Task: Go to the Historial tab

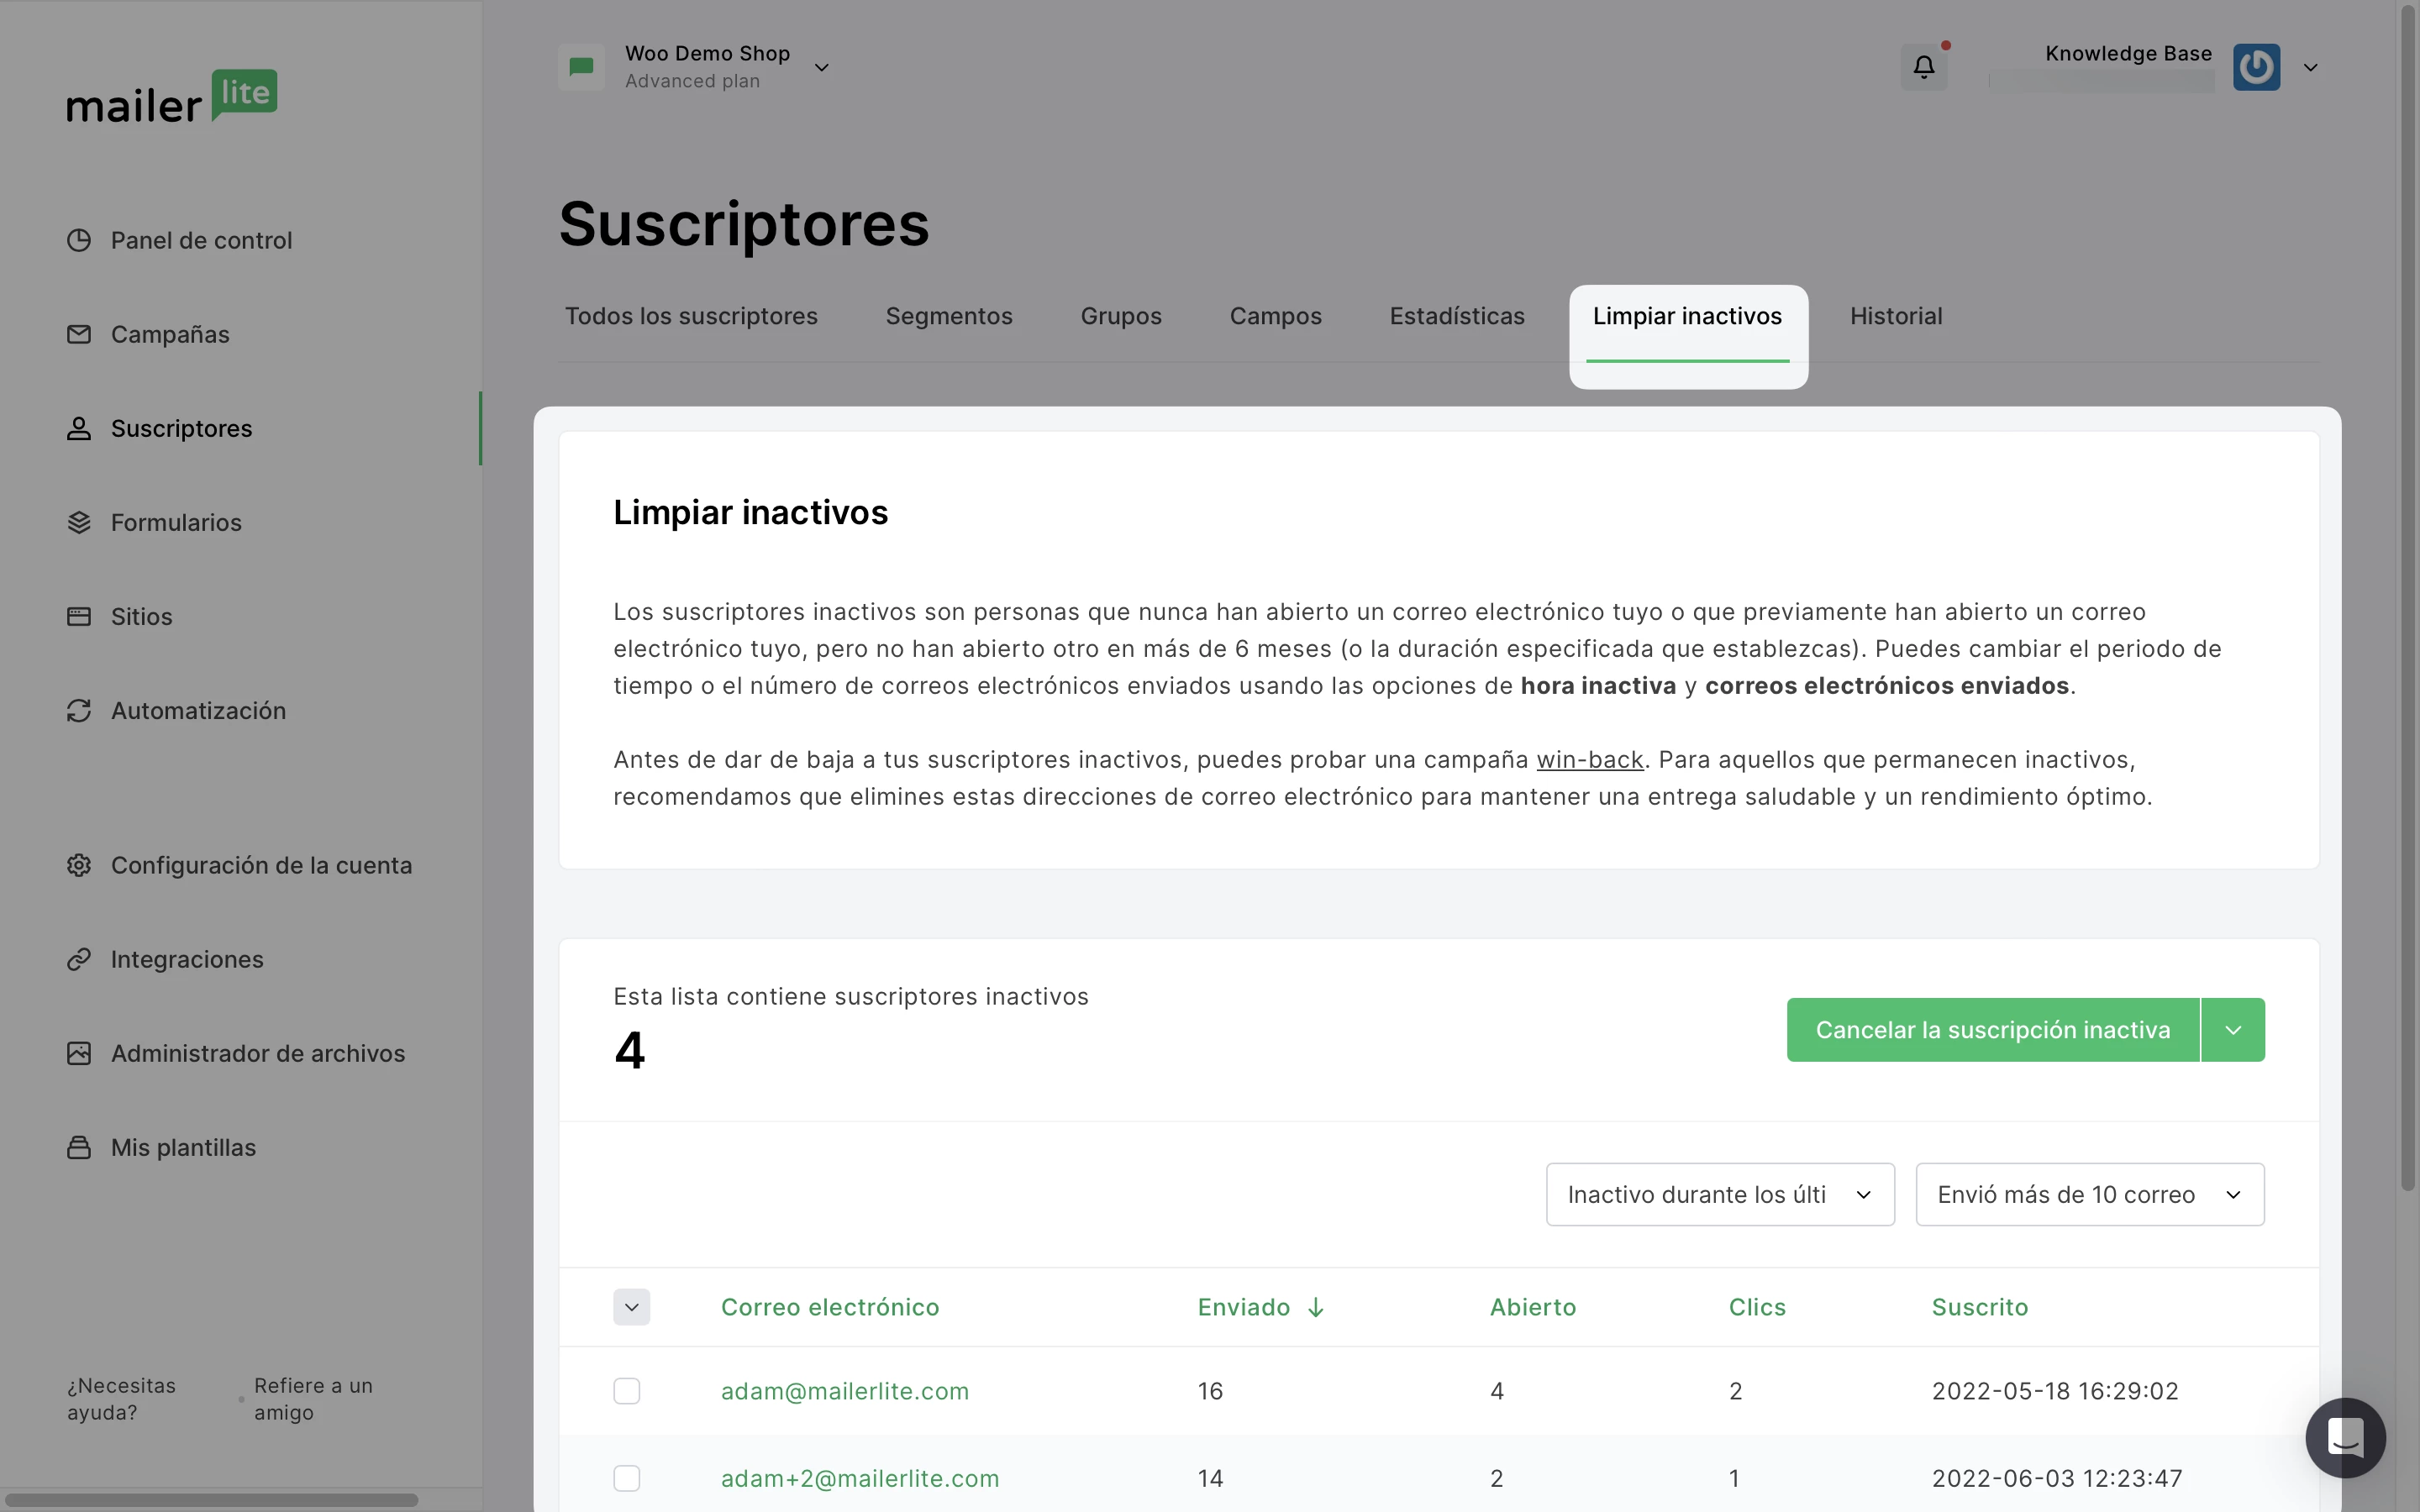Action: coord(1895,316)
